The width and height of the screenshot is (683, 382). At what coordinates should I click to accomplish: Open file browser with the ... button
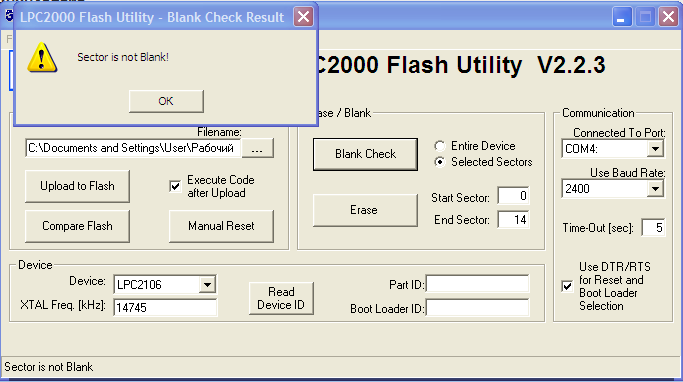click(257, 149)
